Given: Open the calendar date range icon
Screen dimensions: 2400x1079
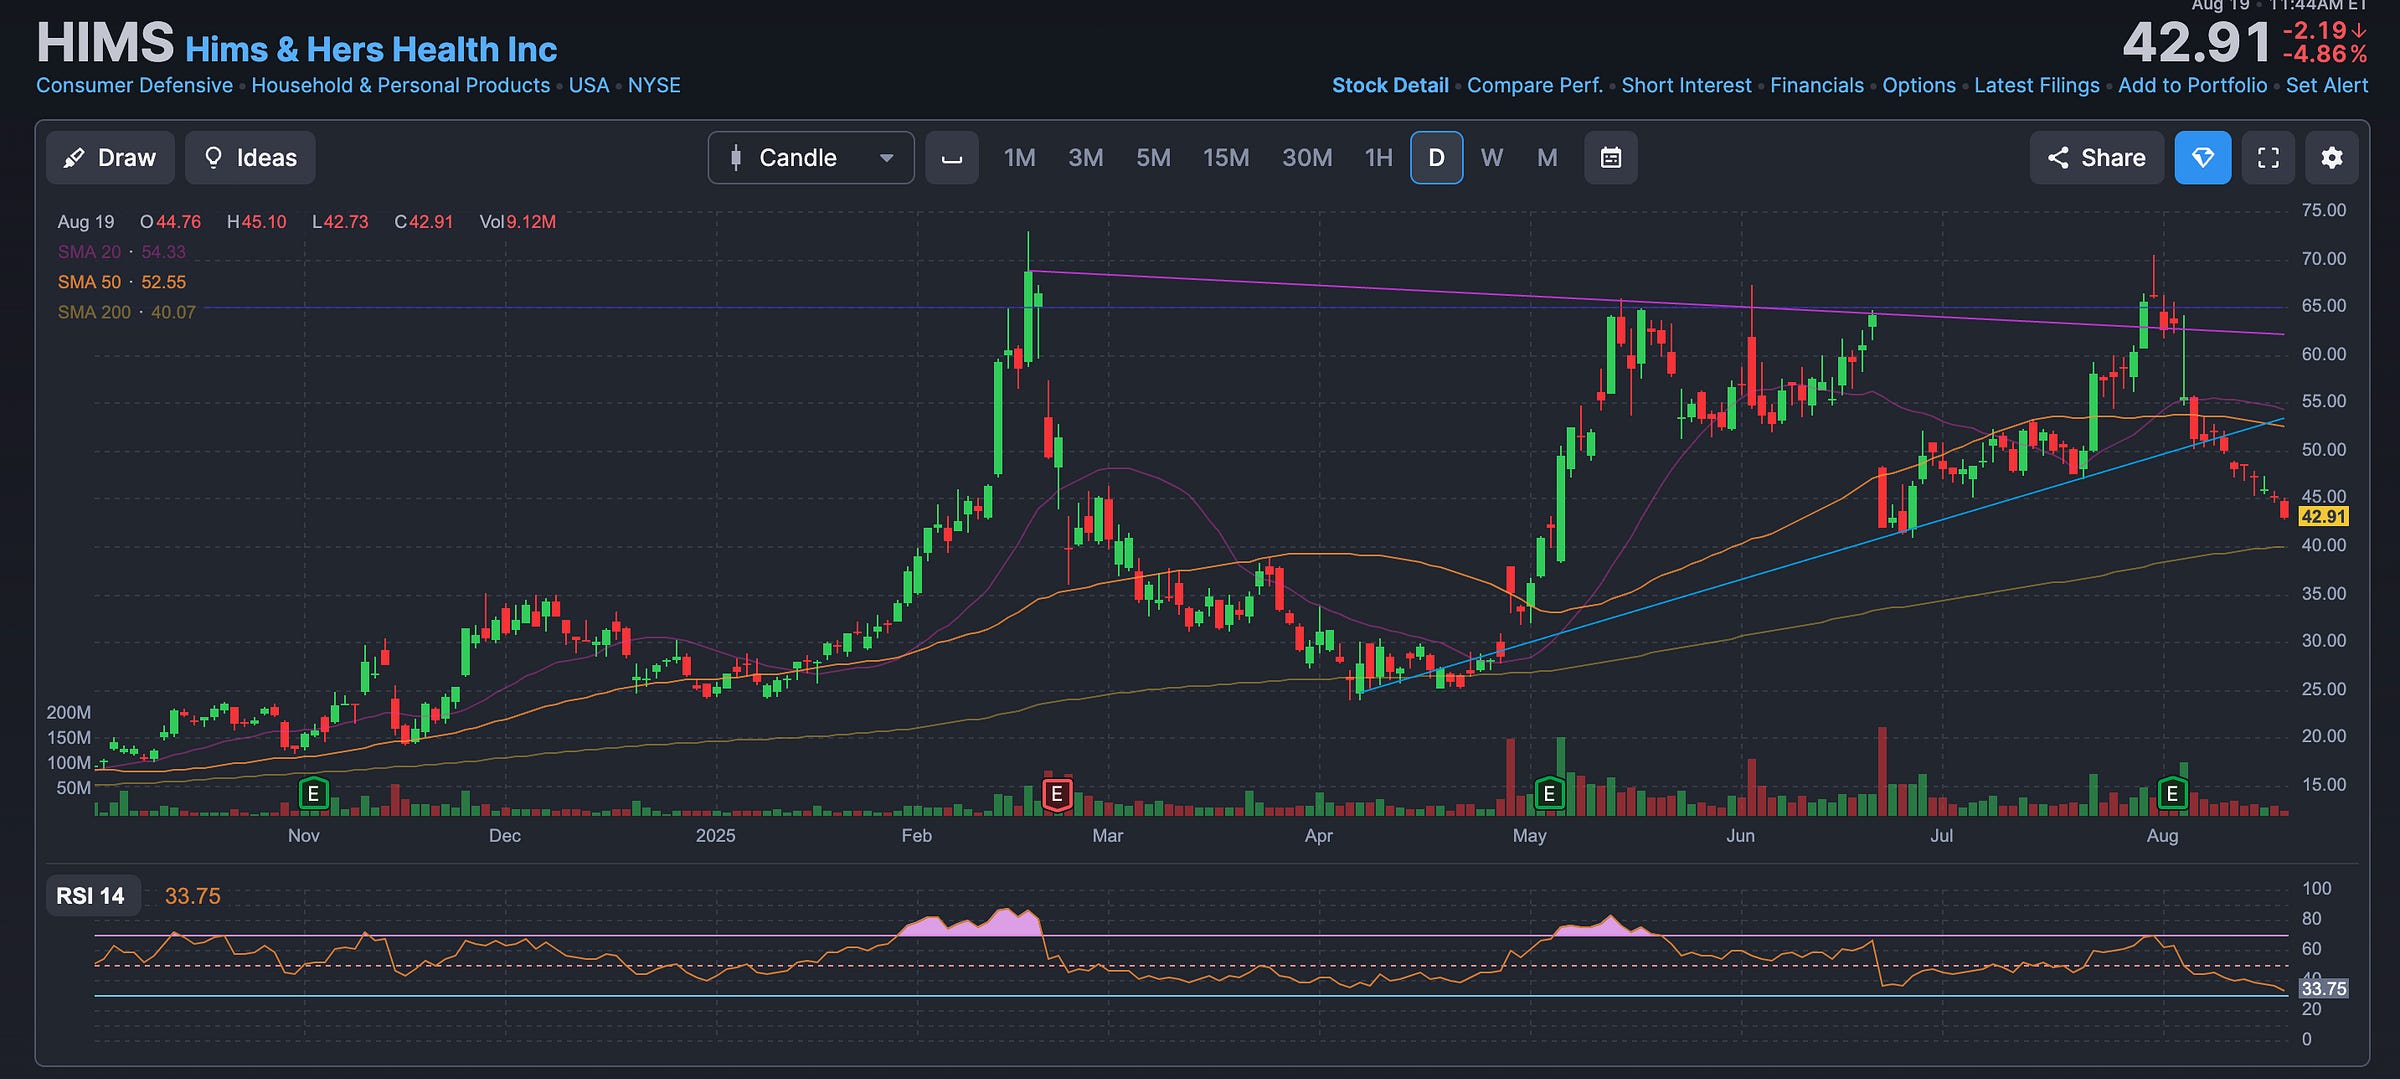Looking at the screenshot, I should (x=1611, y=158).
